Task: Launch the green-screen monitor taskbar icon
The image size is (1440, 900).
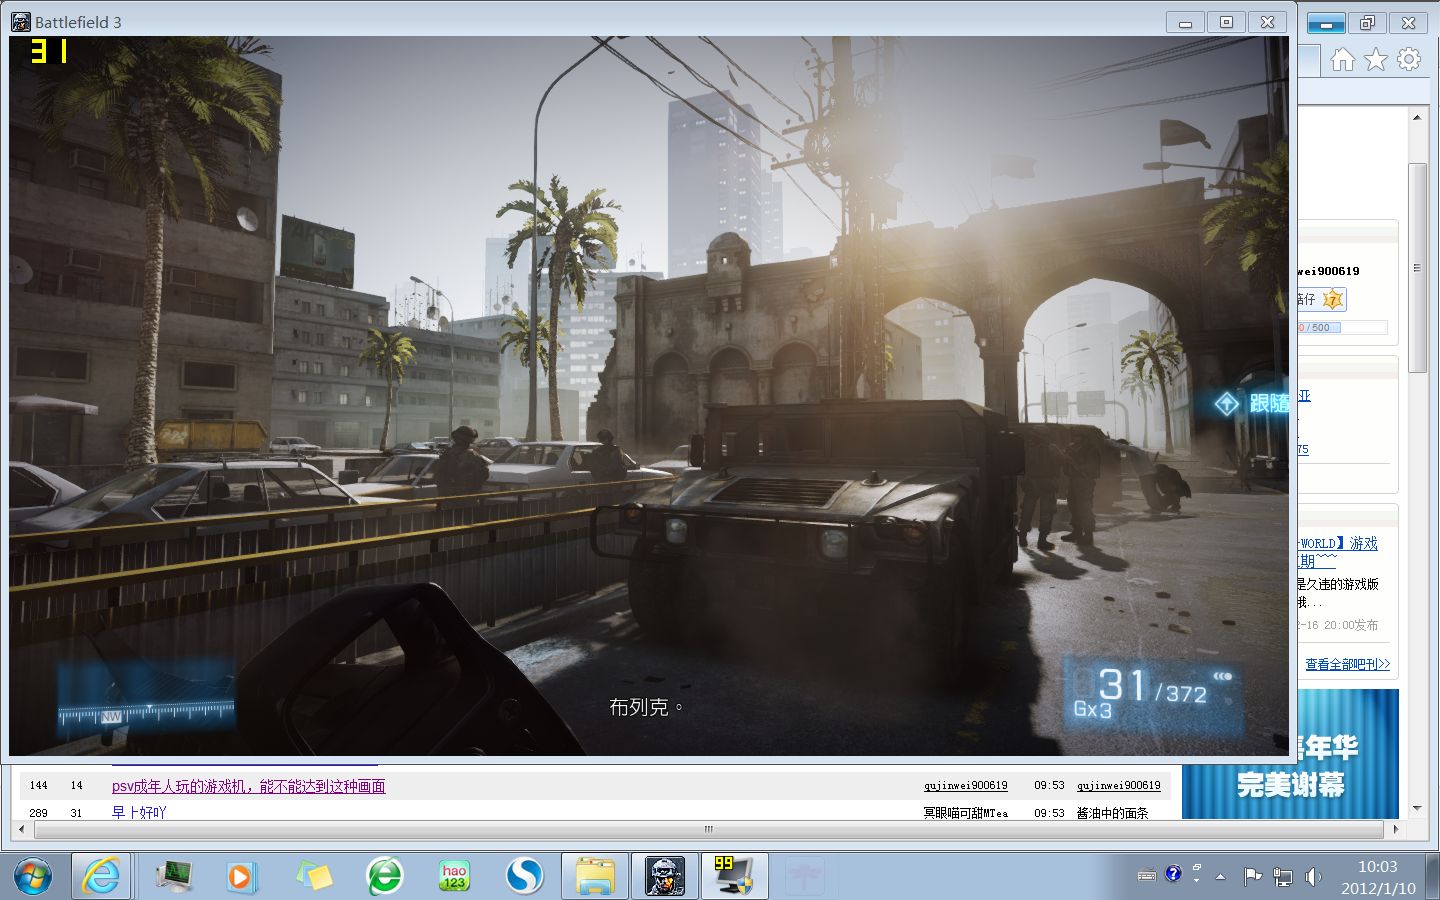Action: click(175, 877)
